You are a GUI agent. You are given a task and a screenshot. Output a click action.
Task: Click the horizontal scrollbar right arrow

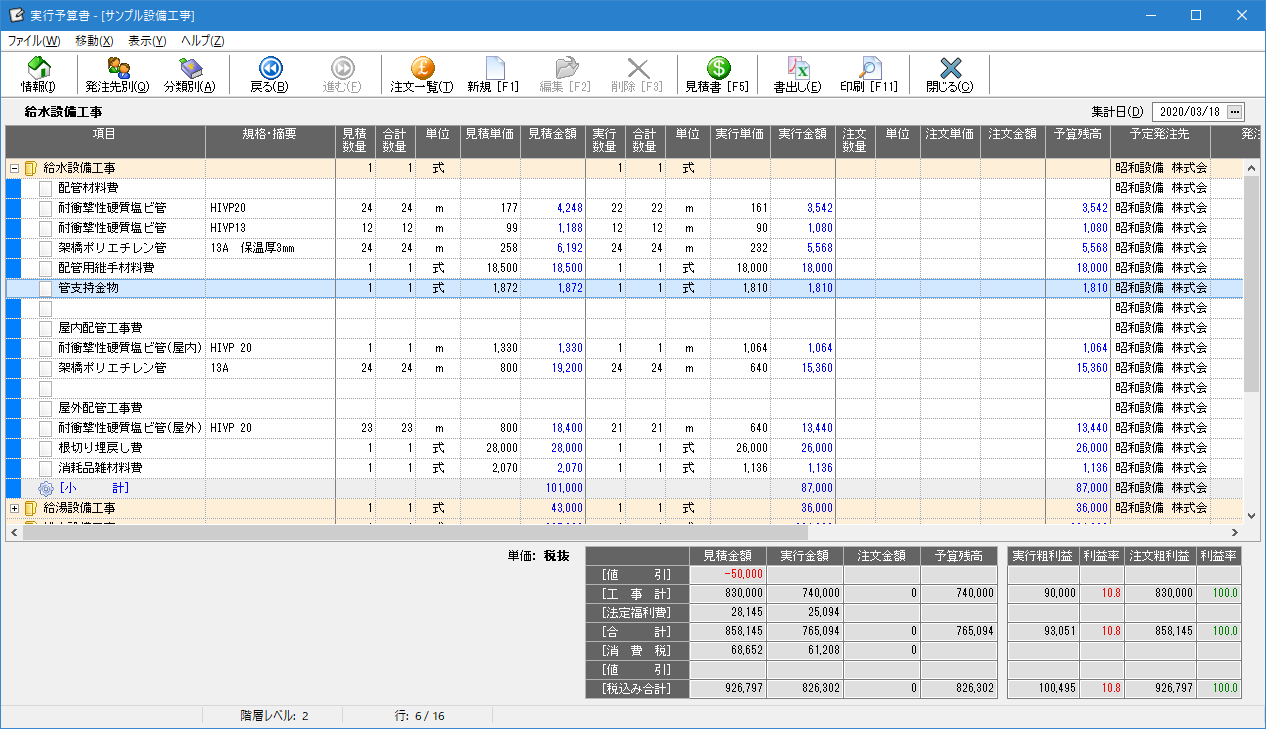click(x=1234, y=533)
